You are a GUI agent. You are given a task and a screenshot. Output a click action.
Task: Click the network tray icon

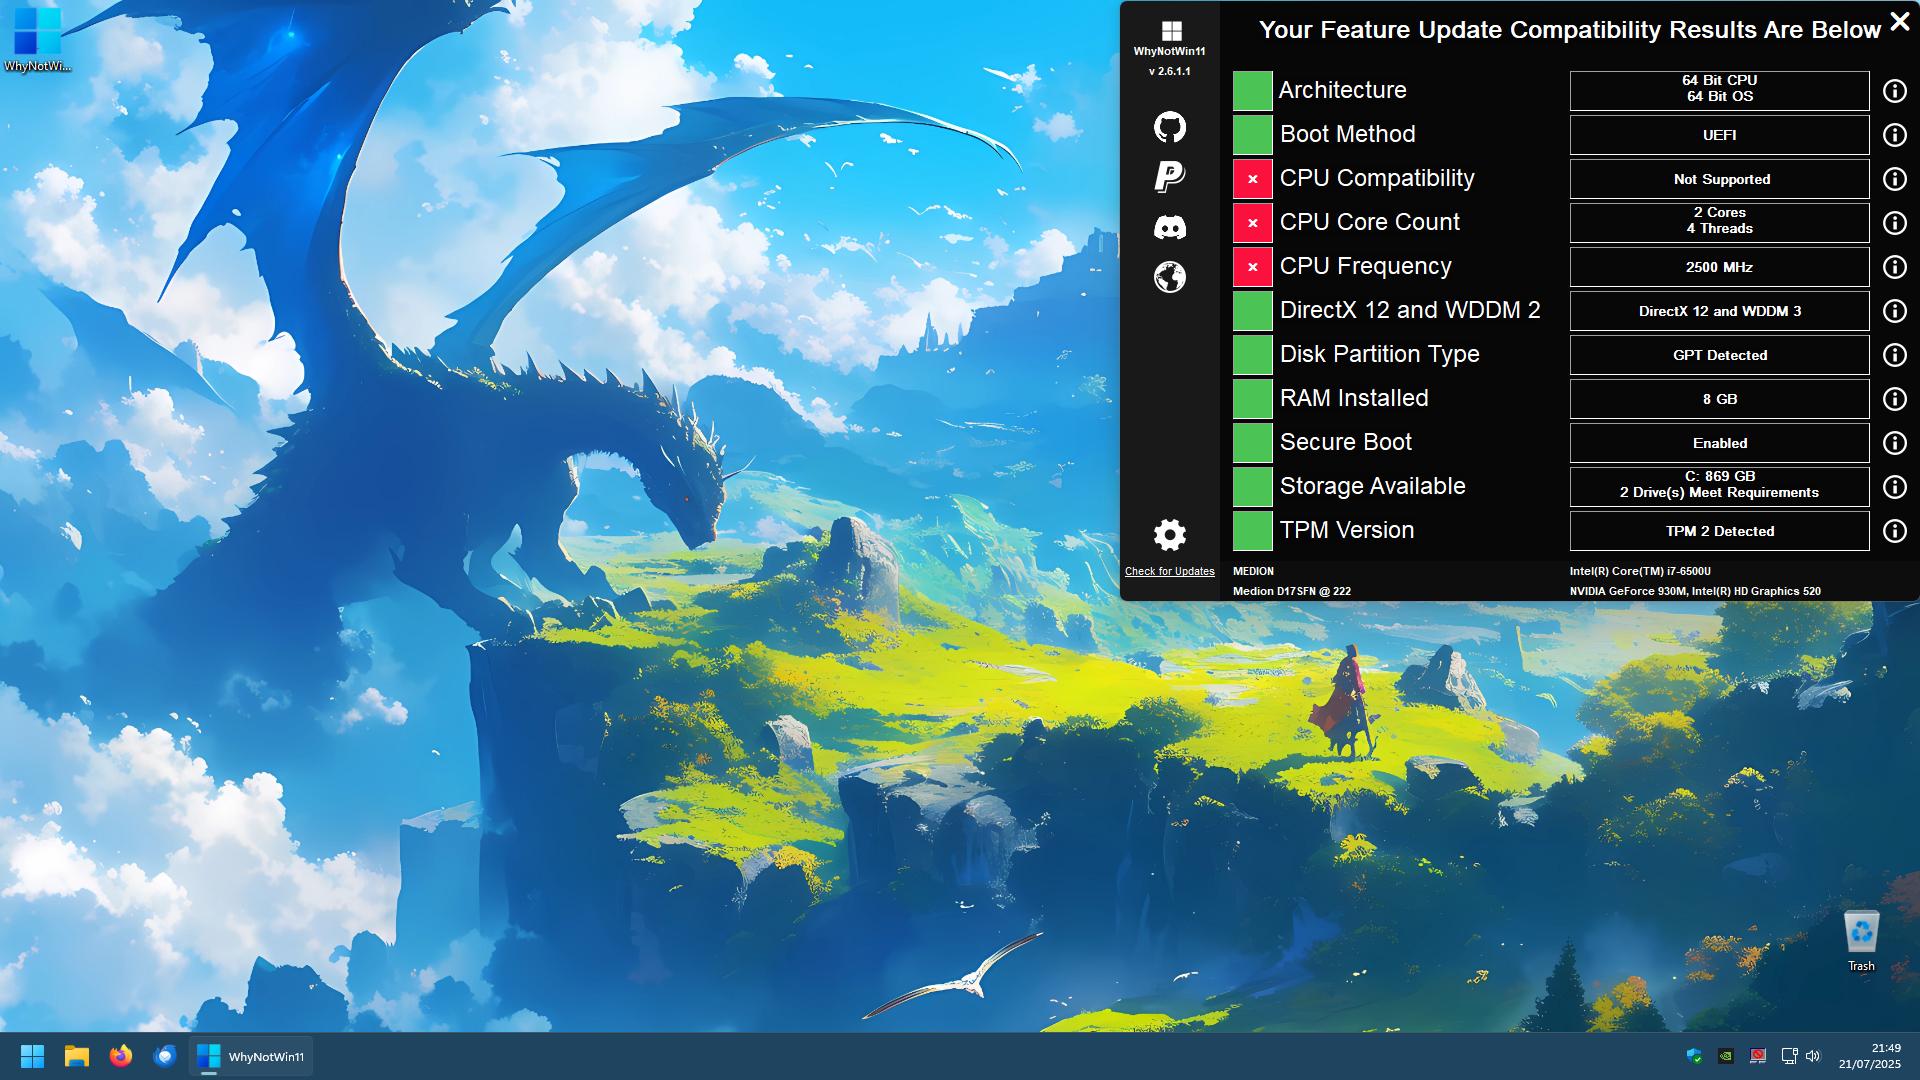1789,1056
